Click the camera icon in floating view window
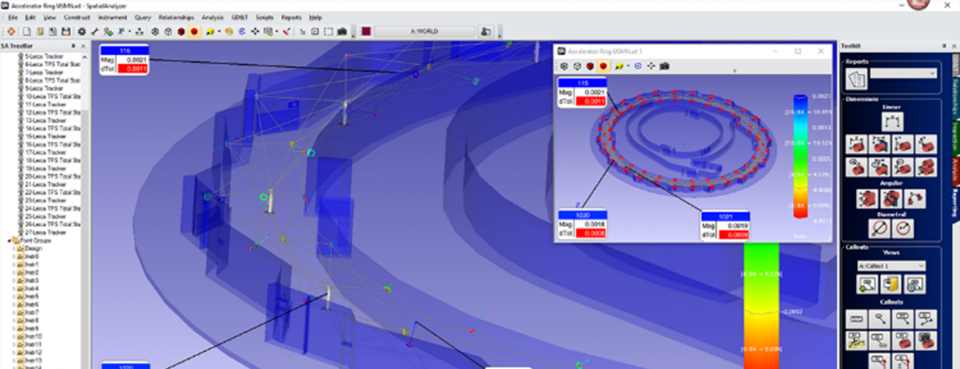This screenshot has width=960, height=369. [664, 65]
